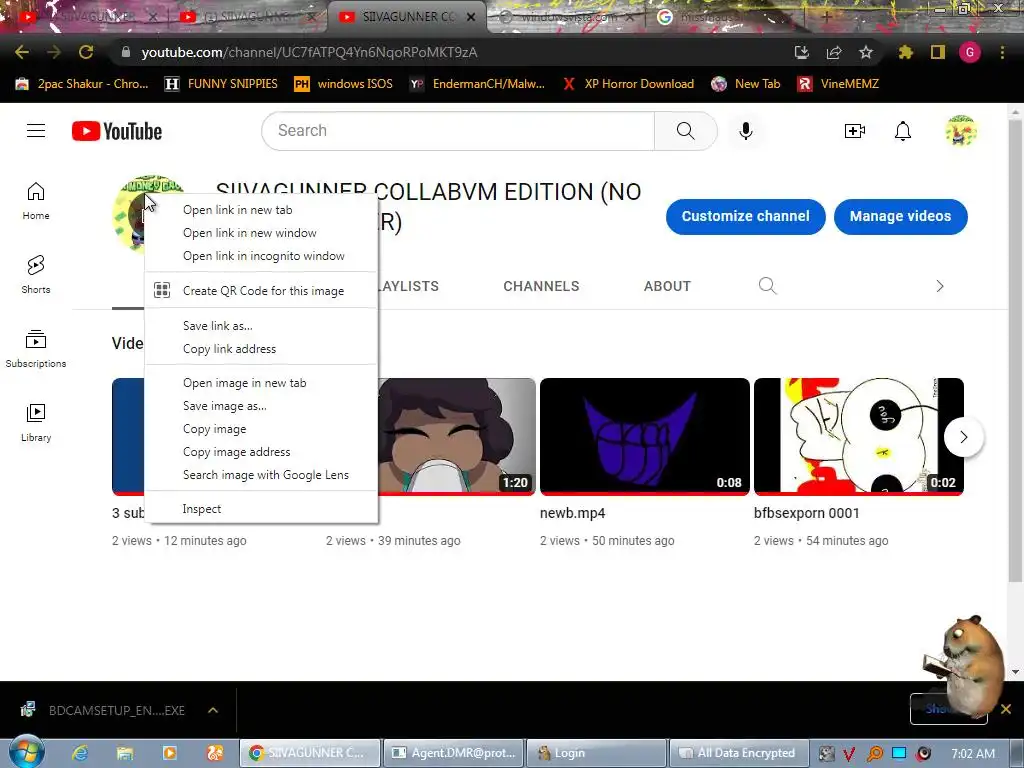
Task: Open XP Horror Download bookmark
Action: pos(628,84)
